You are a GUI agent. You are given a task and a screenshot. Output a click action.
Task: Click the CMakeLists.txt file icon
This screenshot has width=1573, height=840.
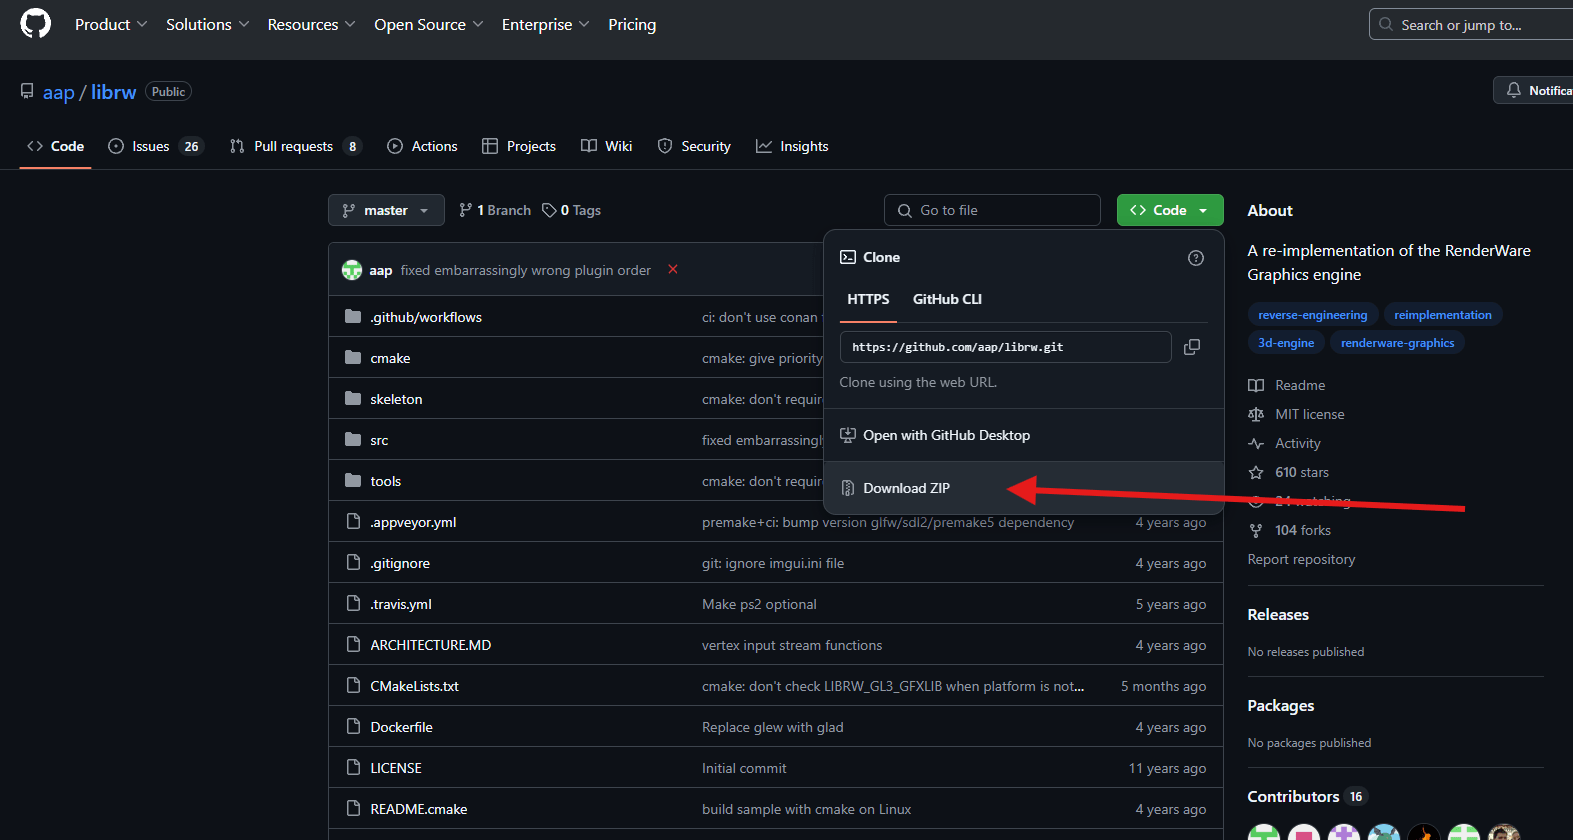click(353, 685)
